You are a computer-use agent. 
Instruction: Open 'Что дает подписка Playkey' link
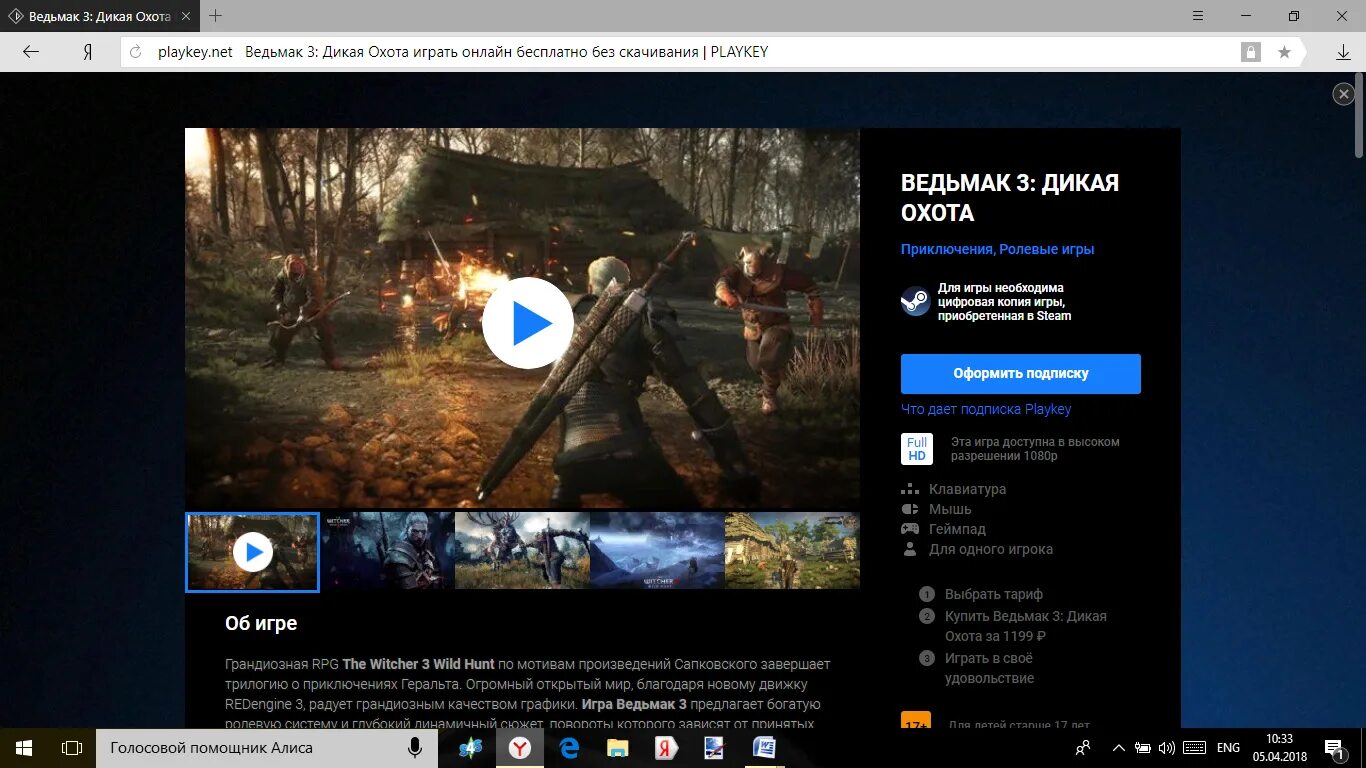click(x=986, y=409)
